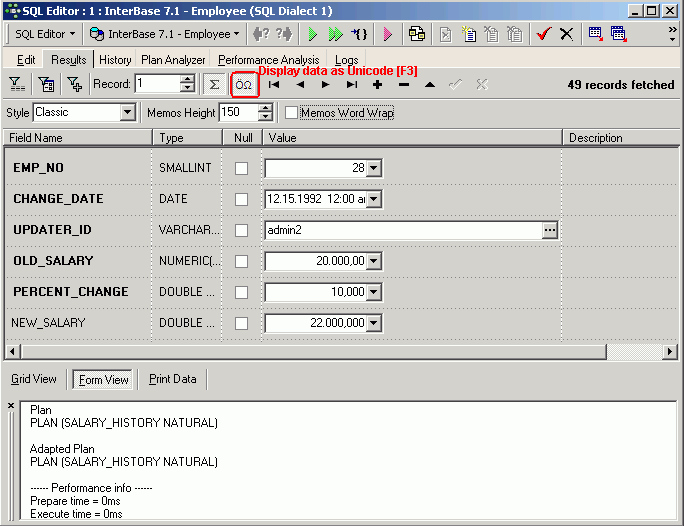Click the funnel with table filter icon
The width and height of the screenshot is (684, 526).
(x=46, y=84)
